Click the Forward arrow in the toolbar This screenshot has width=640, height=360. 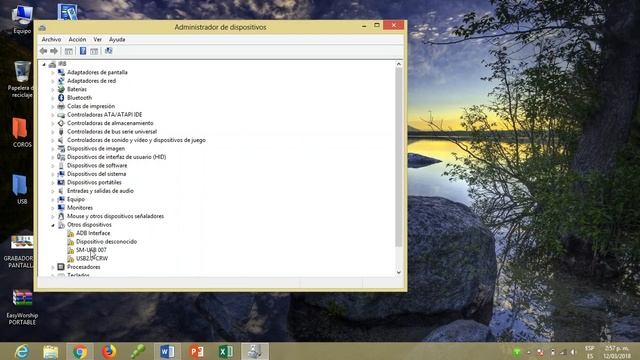54,51
